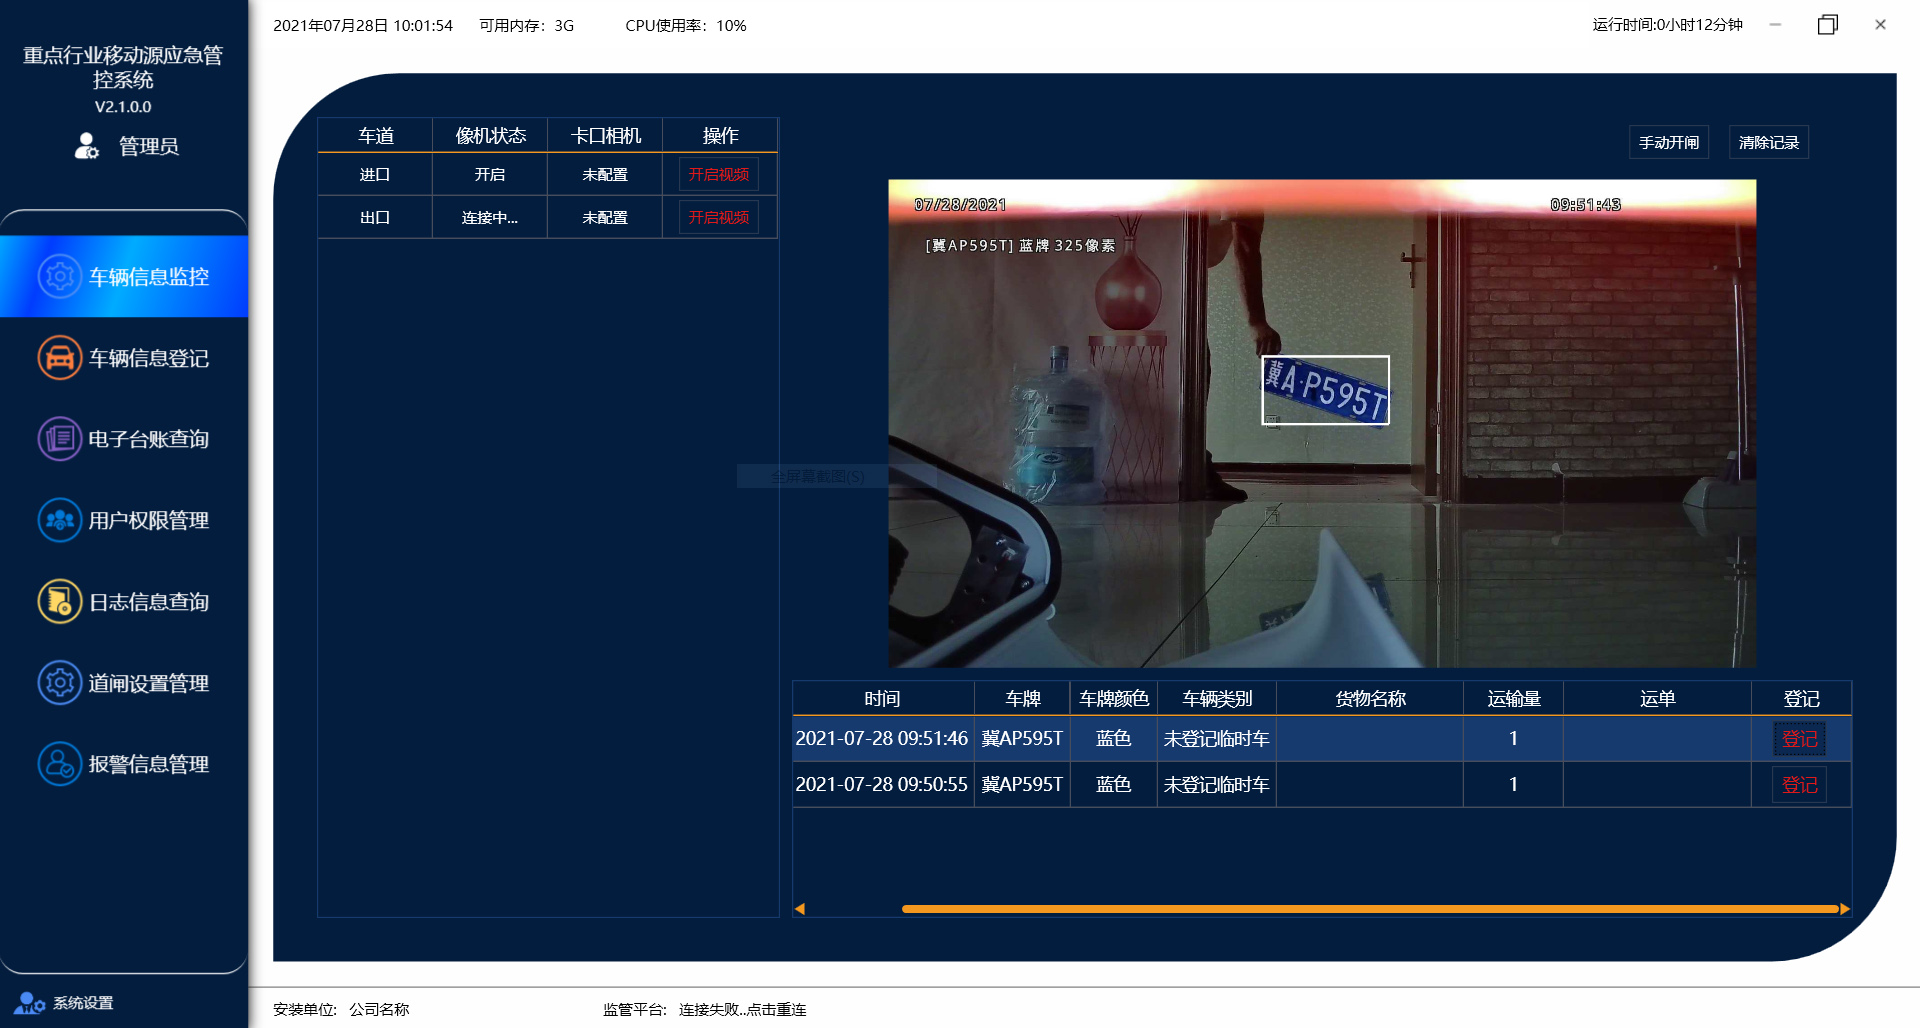Select the 车辆信息登记 menu item
Screen dimensions: 1920x1028
(x=148, y=358)
